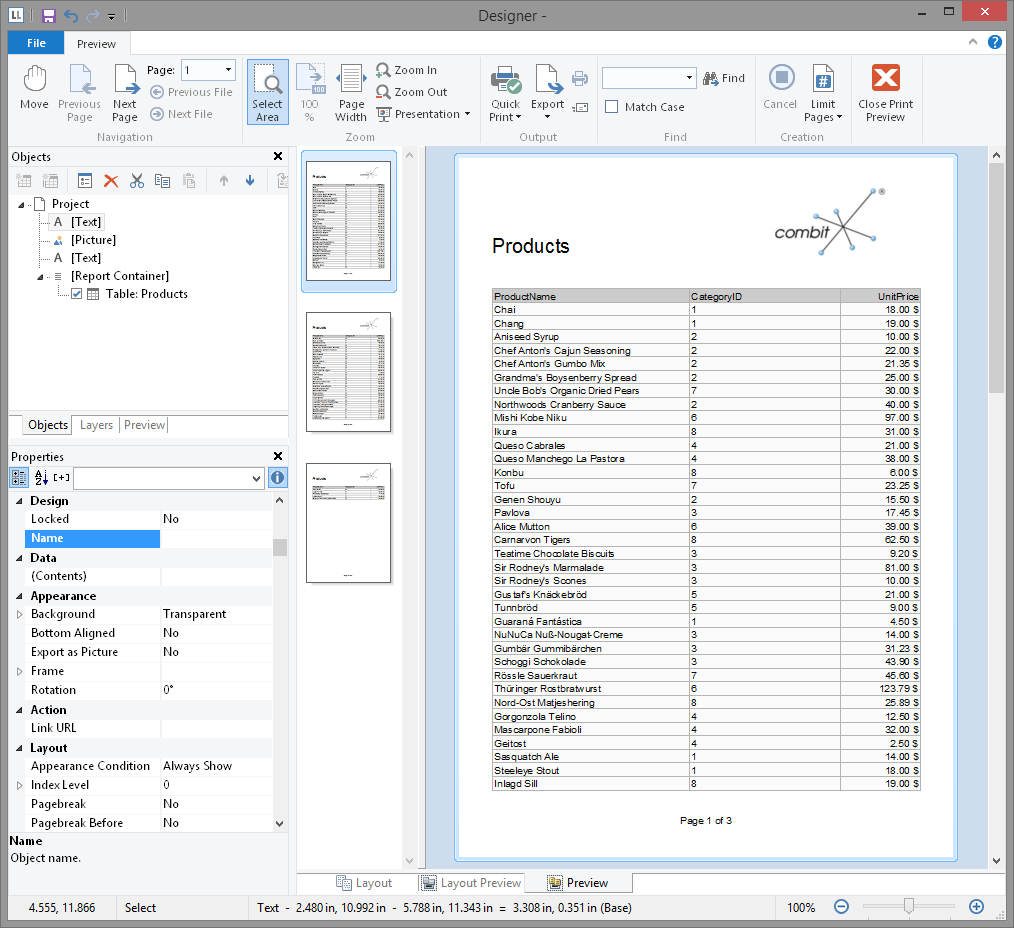The width and height of the screenshot is (1014, 928).
Task: Enable the Match Case checkbox
Action: (x=612, y=107)
